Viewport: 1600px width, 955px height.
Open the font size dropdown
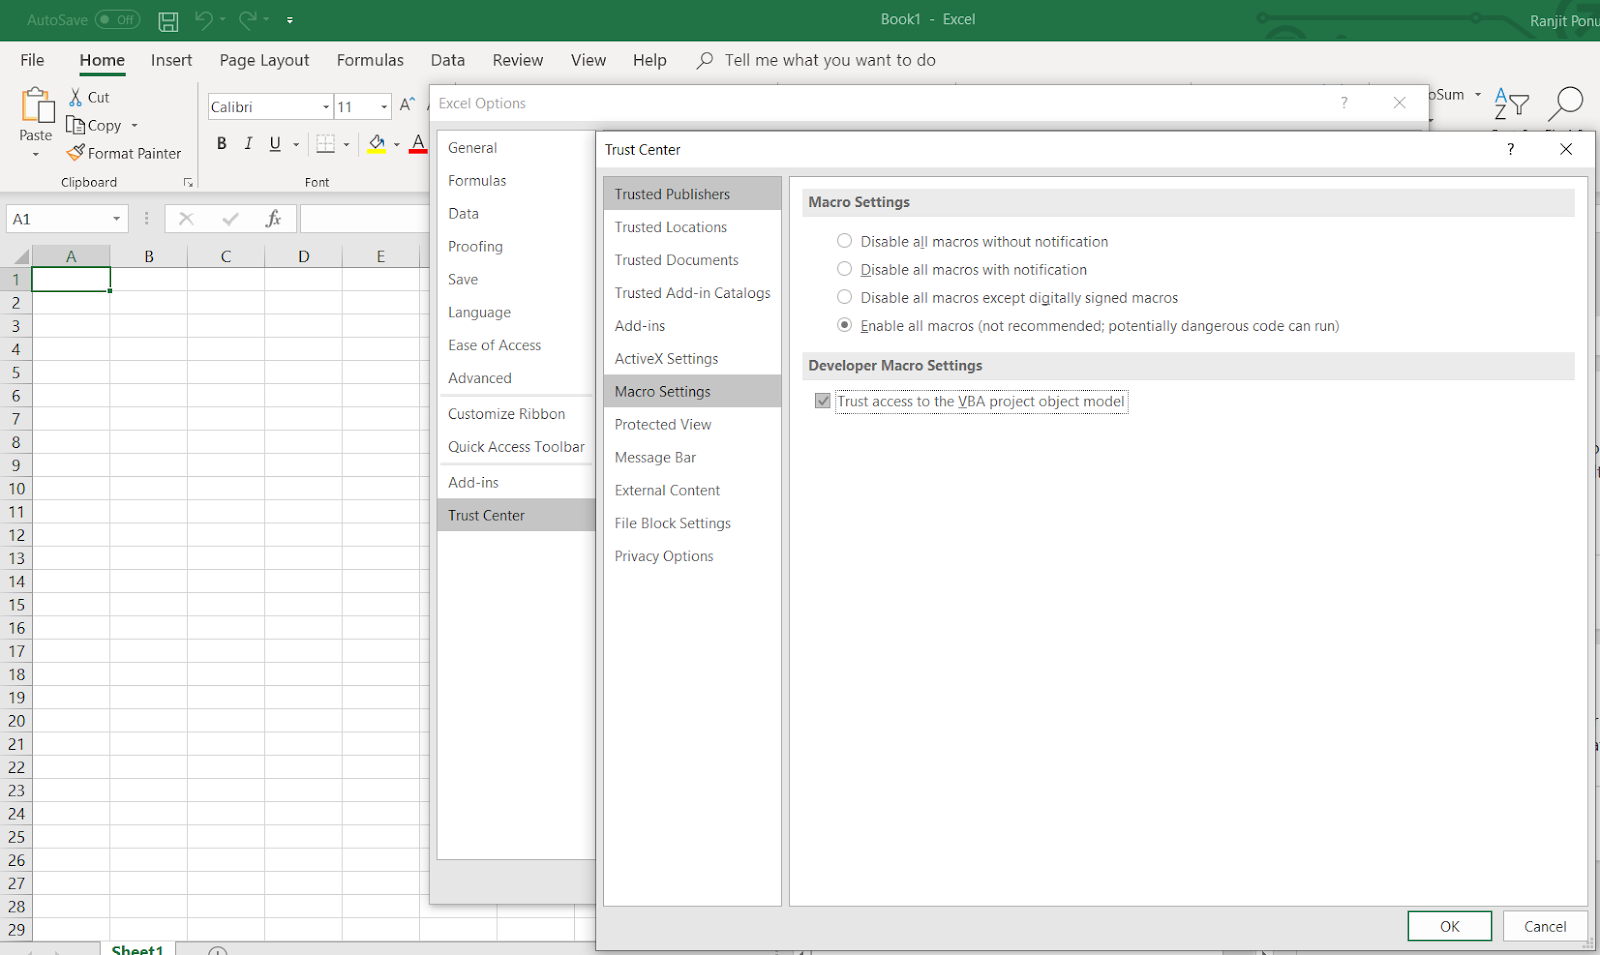point(382,106)
